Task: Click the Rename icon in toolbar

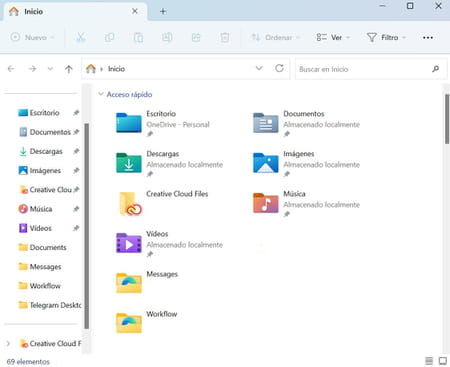Action: [167, 37]
